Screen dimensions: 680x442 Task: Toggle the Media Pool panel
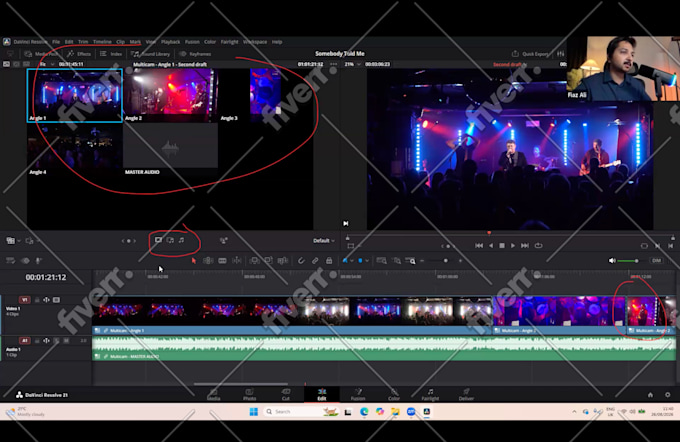(x=42, y=54)
